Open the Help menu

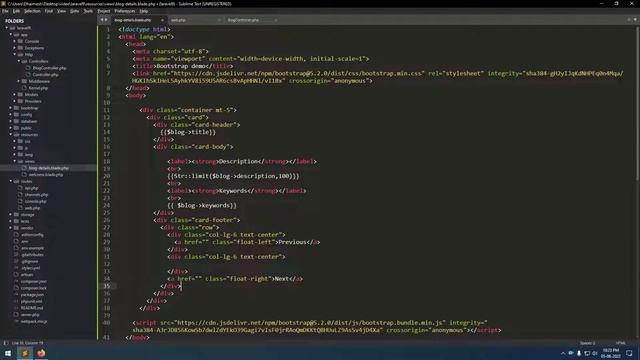tap(144, 11)
